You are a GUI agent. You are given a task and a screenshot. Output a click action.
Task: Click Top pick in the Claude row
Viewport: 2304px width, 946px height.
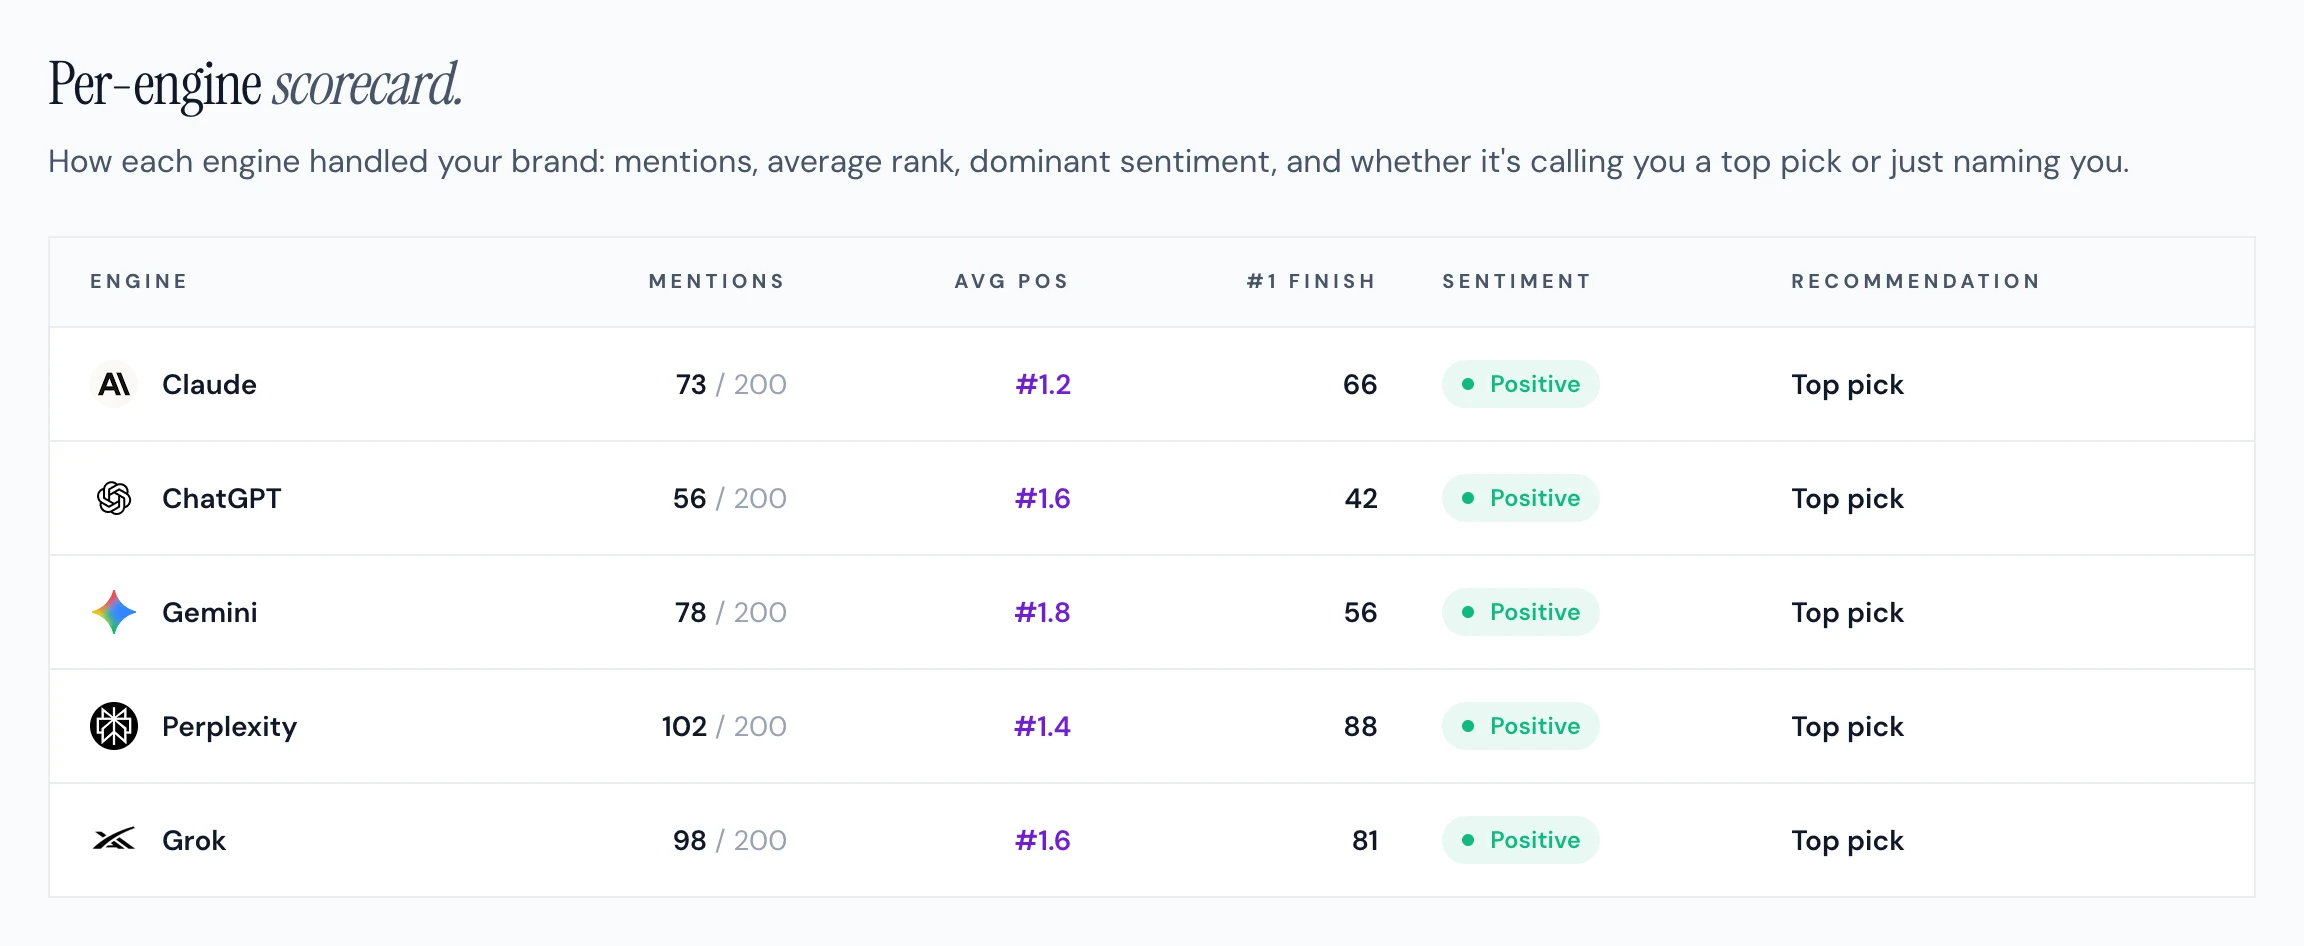1847,385
